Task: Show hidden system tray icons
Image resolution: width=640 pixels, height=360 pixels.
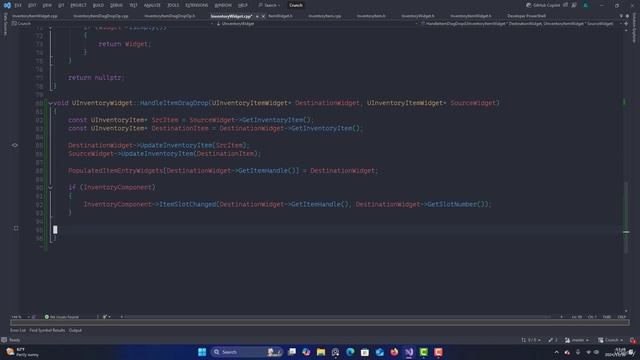Action: pyautogui.click(x=556, y=352)
